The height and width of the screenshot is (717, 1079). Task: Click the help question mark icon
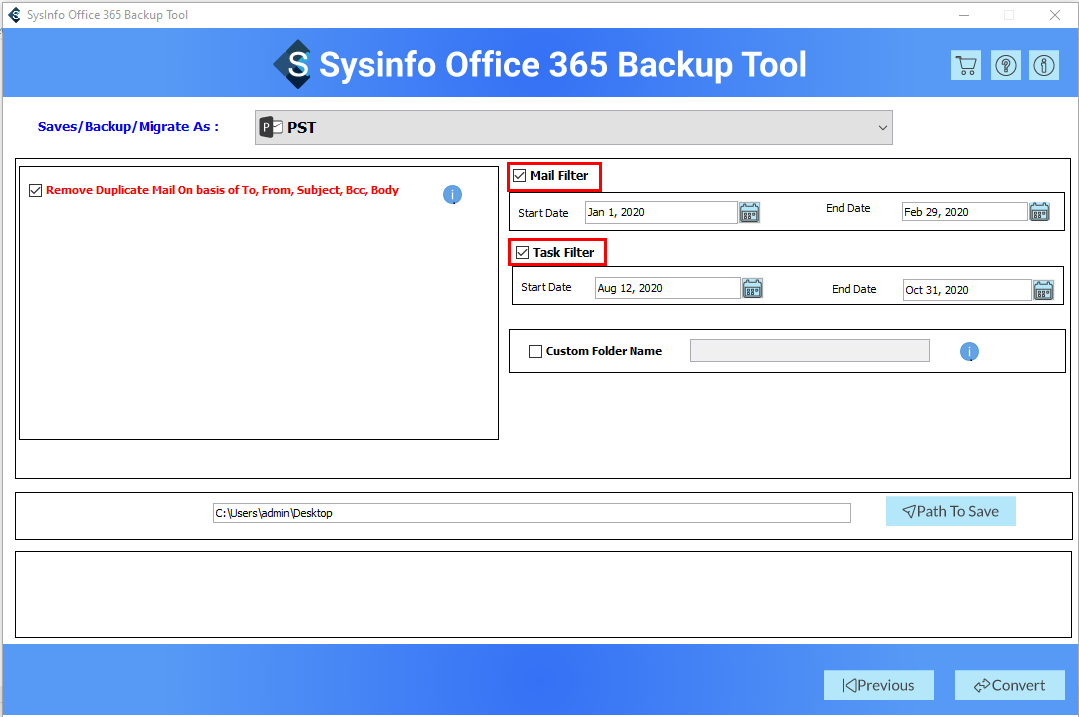click(x=1005, y=65)
